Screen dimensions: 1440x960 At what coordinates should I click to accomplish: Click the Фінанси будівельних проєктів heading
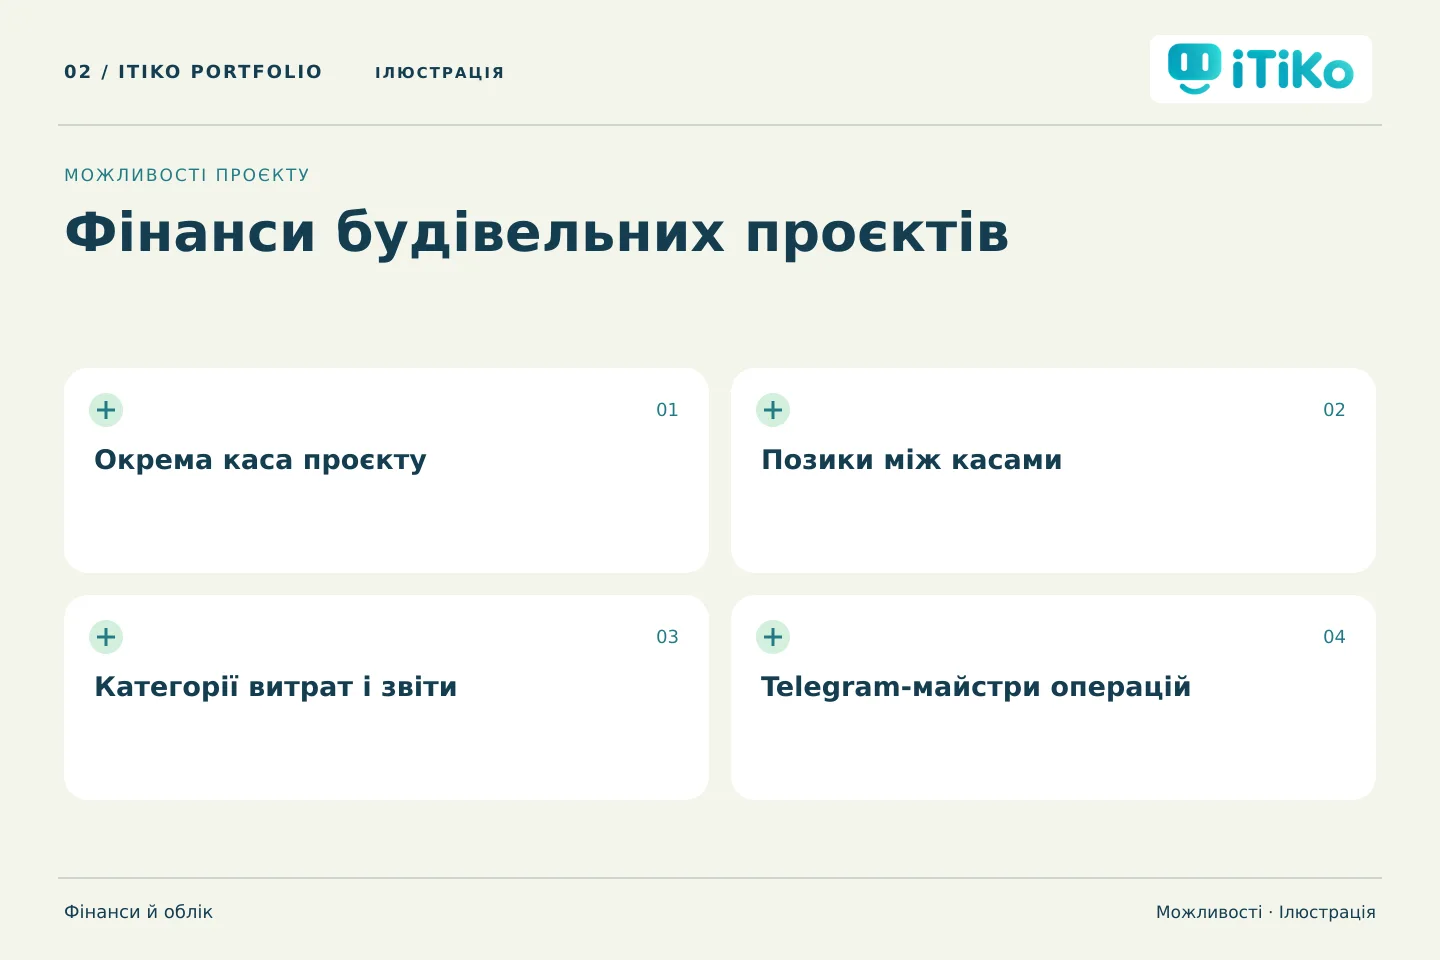pyautogui.click(x=536, y=233)
